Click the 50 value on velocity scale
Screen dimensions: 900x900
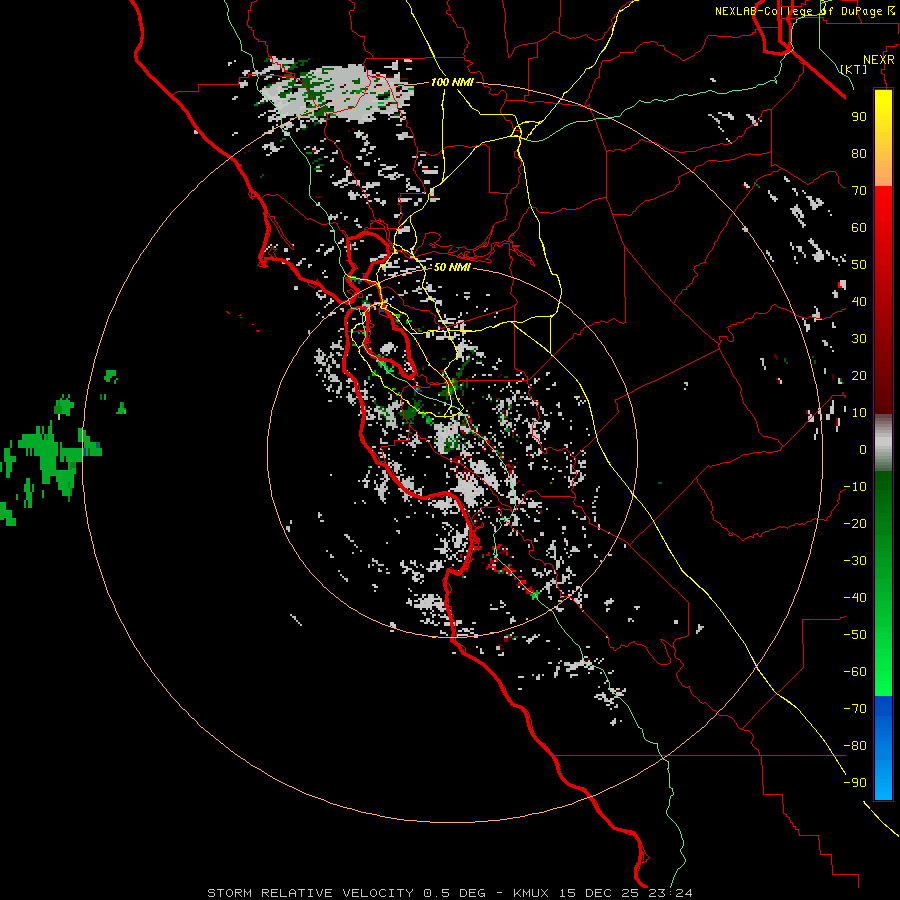[859, 265]
